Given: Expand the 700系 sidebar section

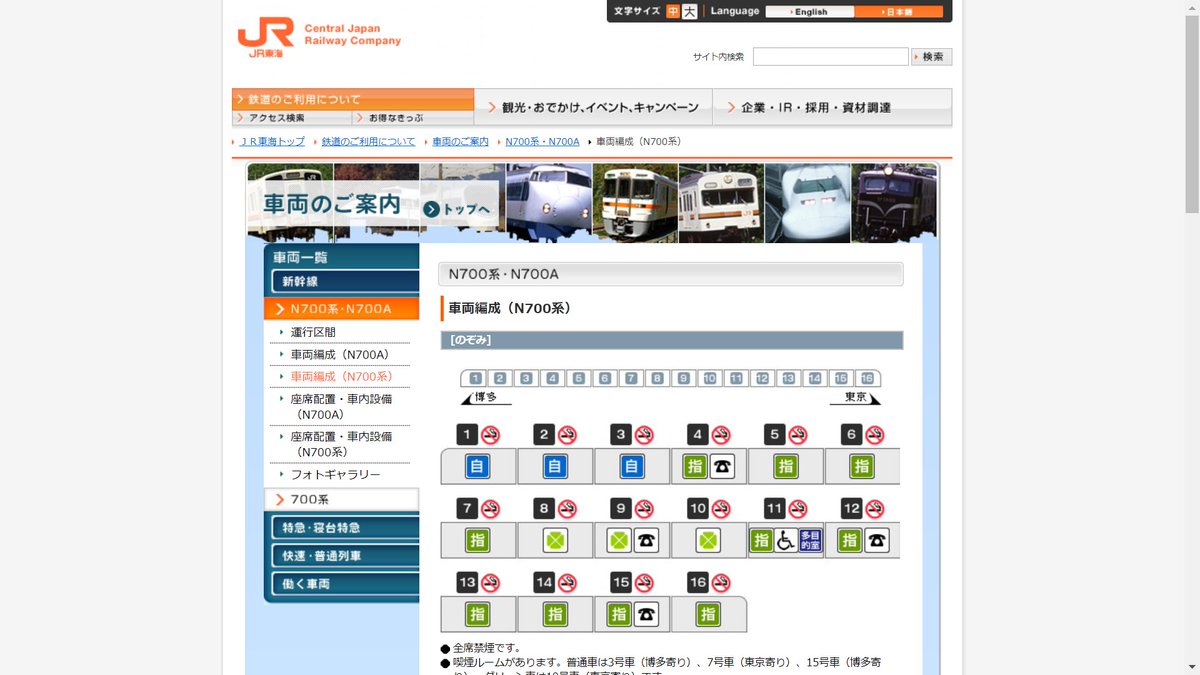Looking at the screenshot, I should tap(342, 499).
